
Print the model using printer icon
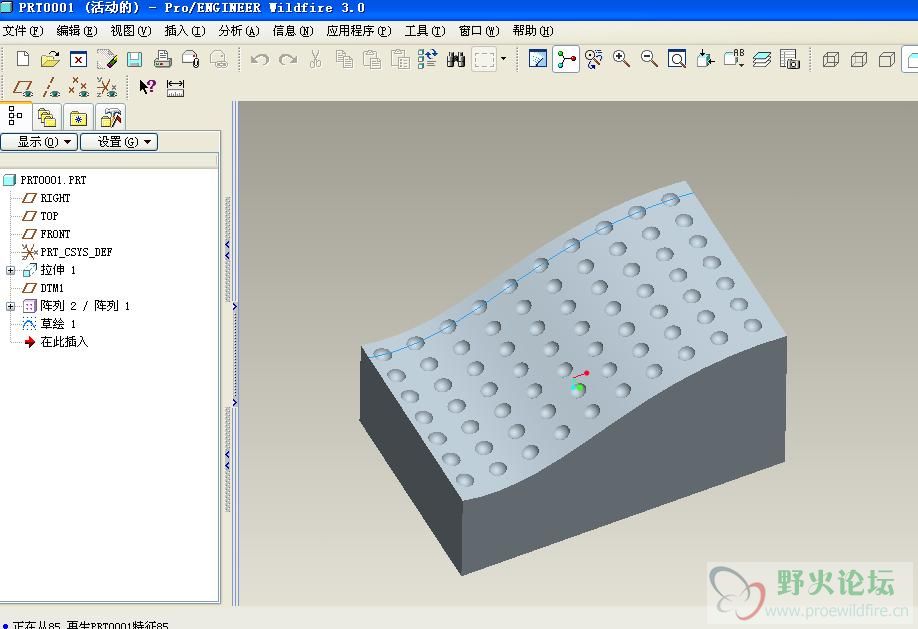163,59
